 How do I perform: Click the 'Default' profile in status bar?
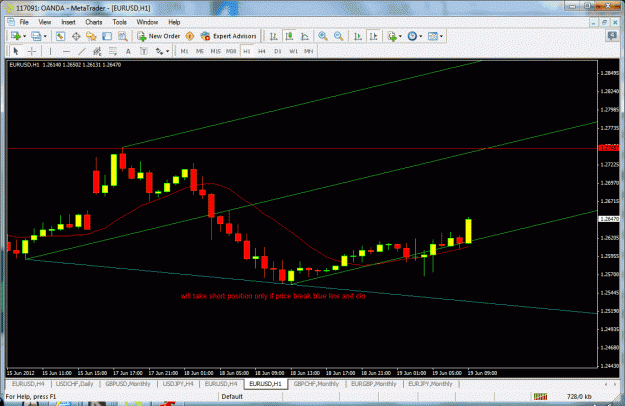click(232, 397)
